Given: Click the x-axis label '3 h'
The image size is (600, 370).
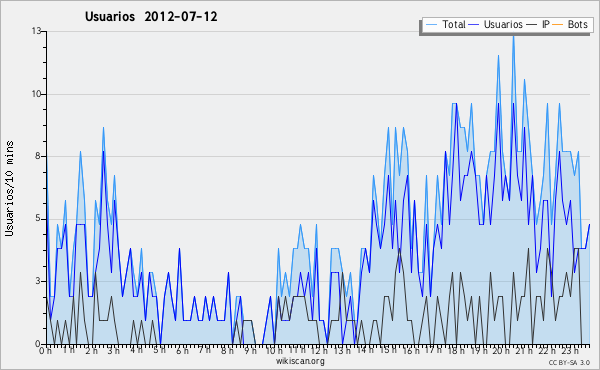Looking at the screenshot, I should point(114,351).
